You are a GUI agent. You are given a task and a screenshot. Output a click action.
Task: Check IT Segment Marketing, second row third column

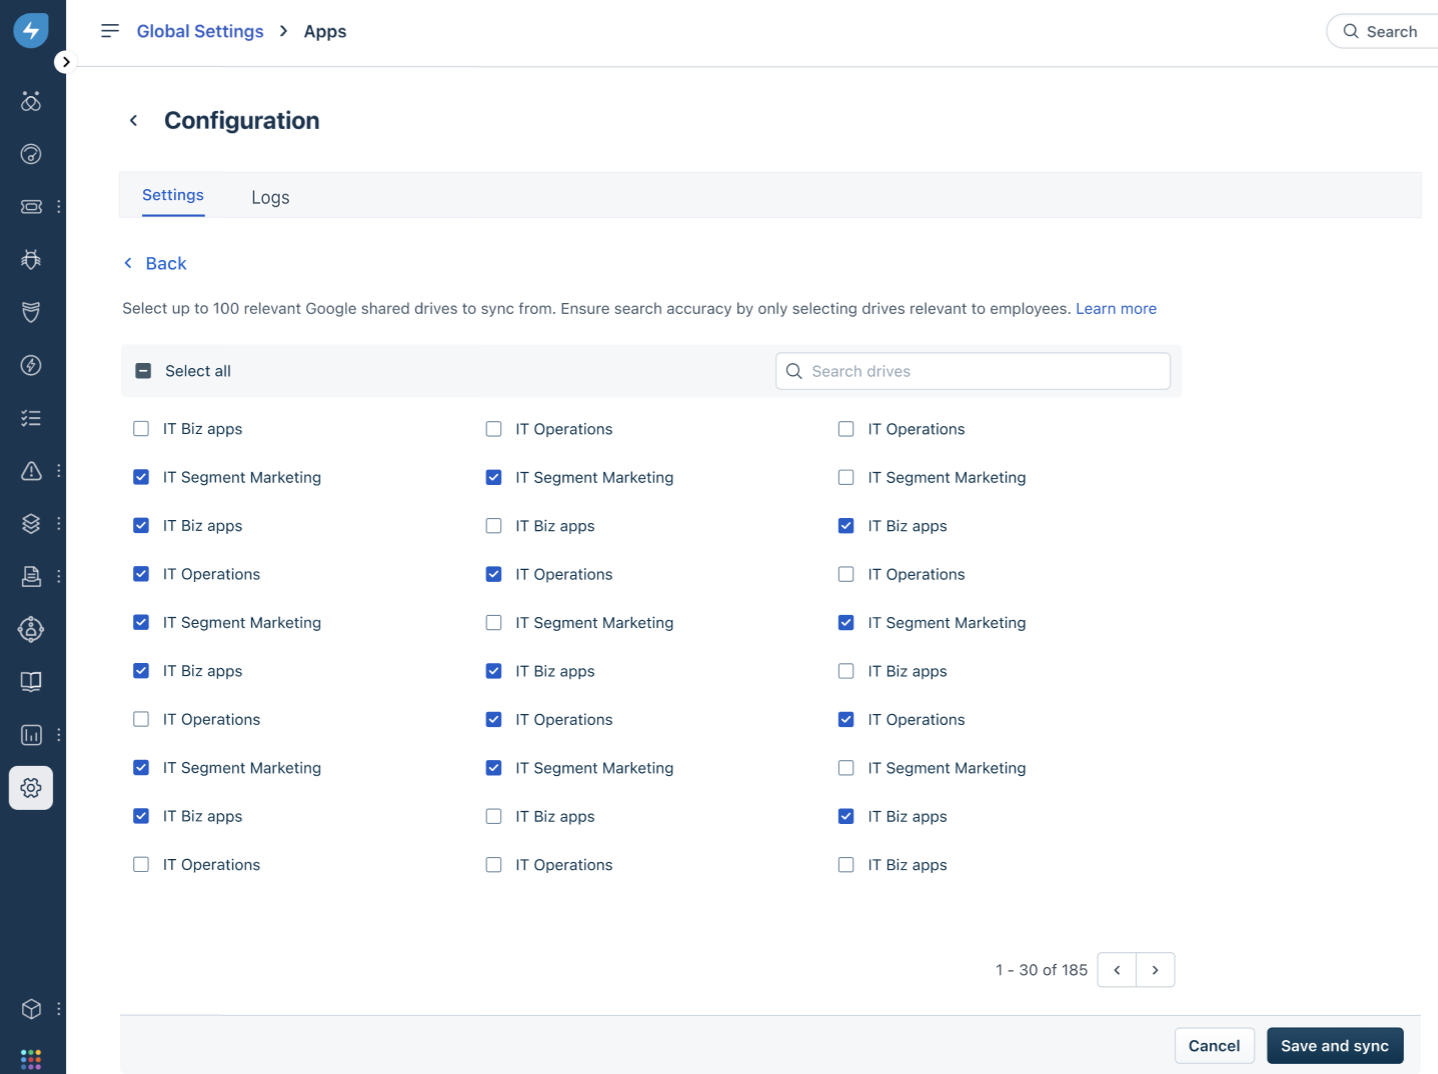(x=846, y=477)
